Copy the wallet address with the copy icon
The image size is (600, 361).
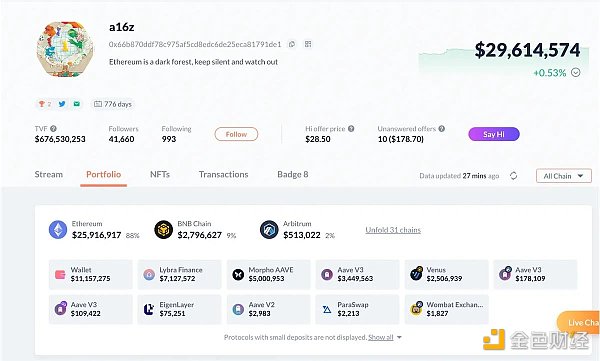click(x=292, y=44)
